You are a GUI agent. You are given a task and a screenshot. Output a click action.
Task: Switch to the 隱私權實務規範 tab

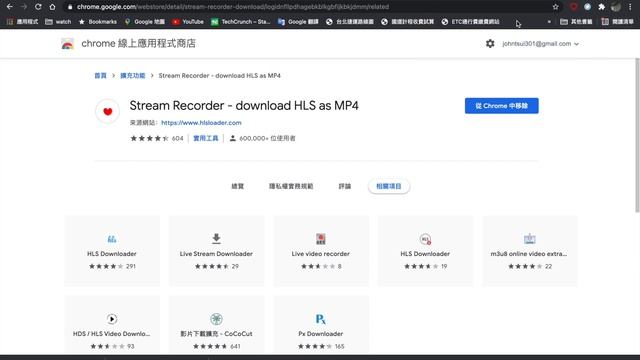(x=291, y=186)
